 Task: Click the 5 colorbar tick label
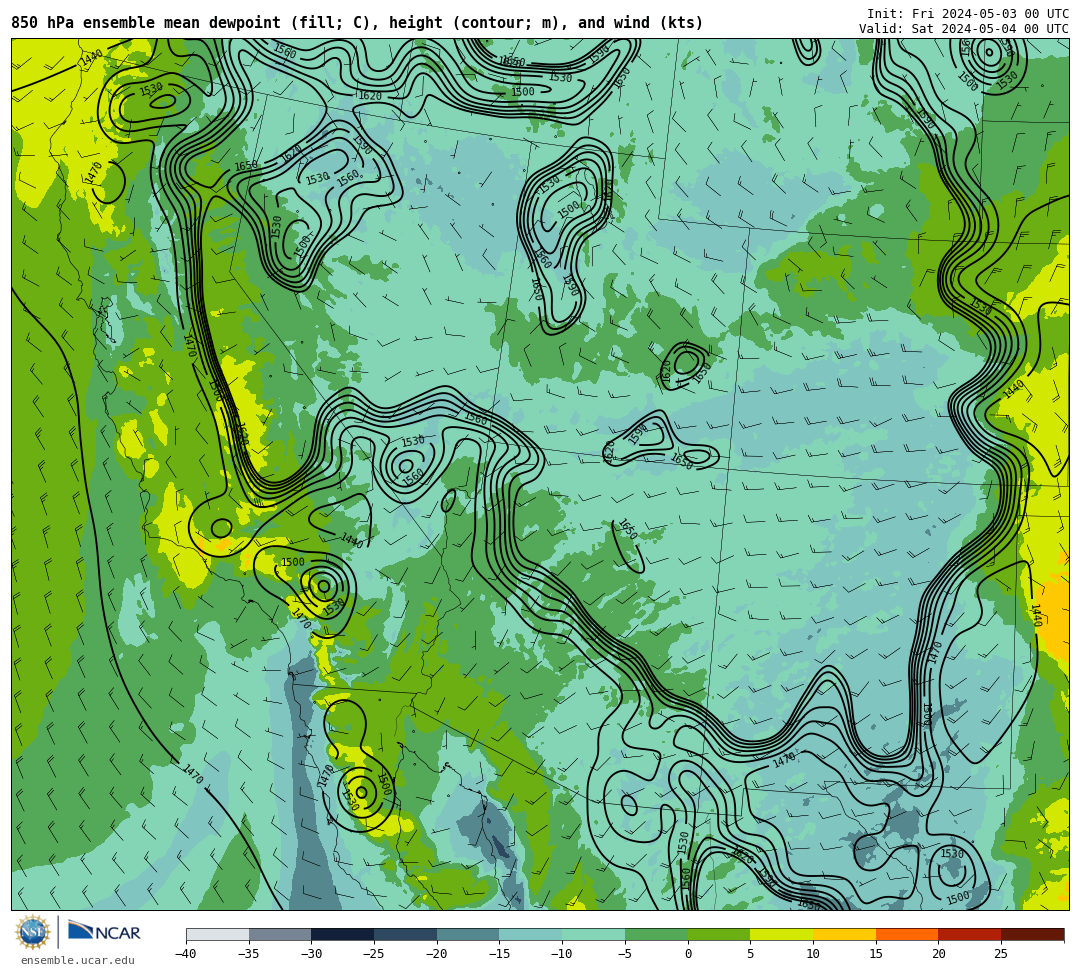click(750, 954)
